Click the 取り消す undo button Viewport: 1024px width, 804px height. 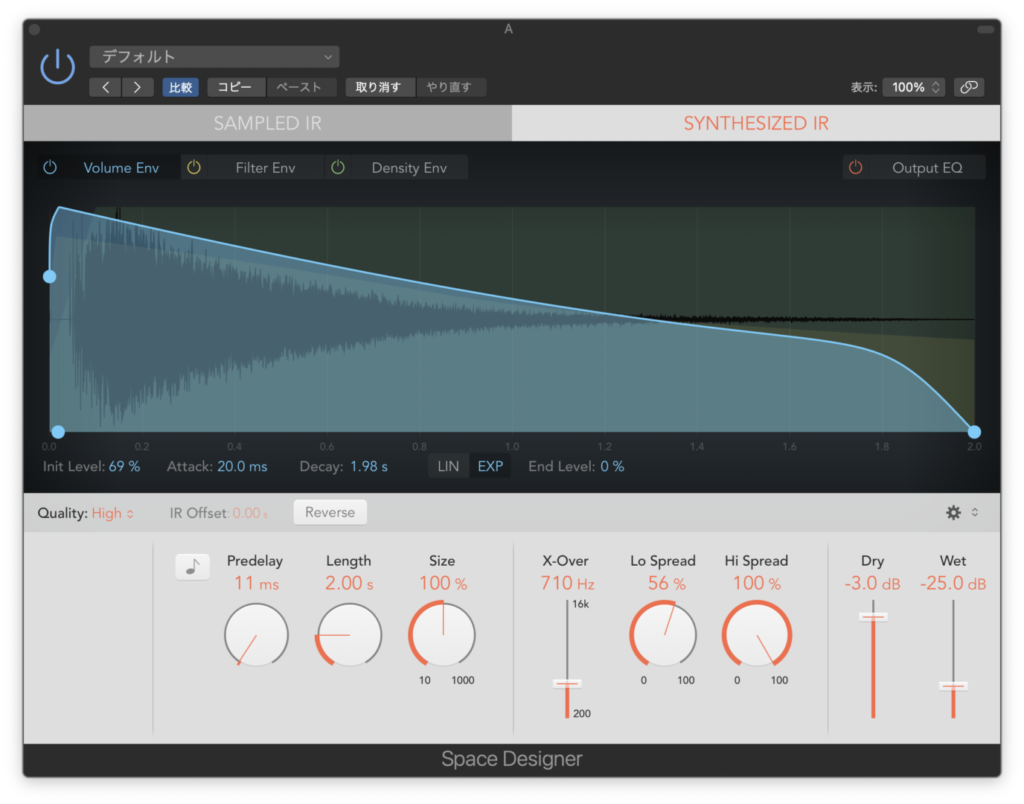(379, 87)
